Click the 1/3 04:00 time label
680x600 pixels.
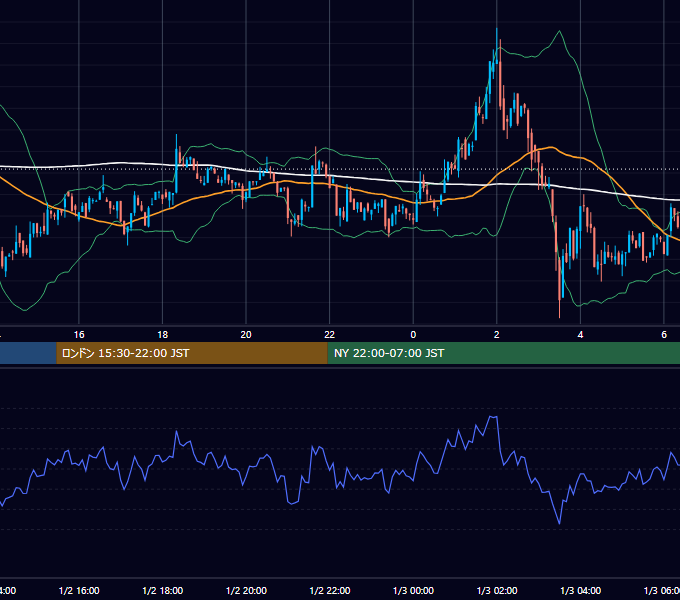pyautogui.click(x=581, y=590)
